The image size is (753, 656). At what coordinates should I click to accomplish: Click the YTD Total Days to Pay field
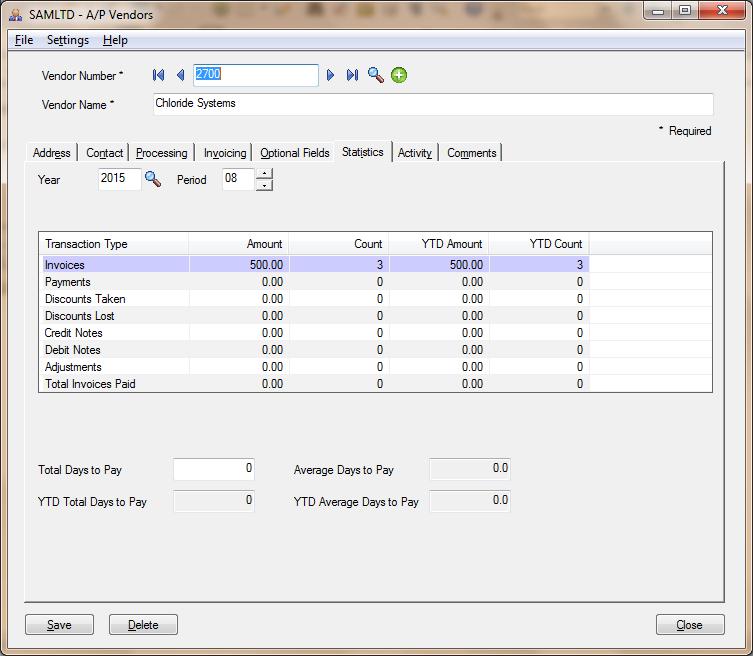click(214, 501)
